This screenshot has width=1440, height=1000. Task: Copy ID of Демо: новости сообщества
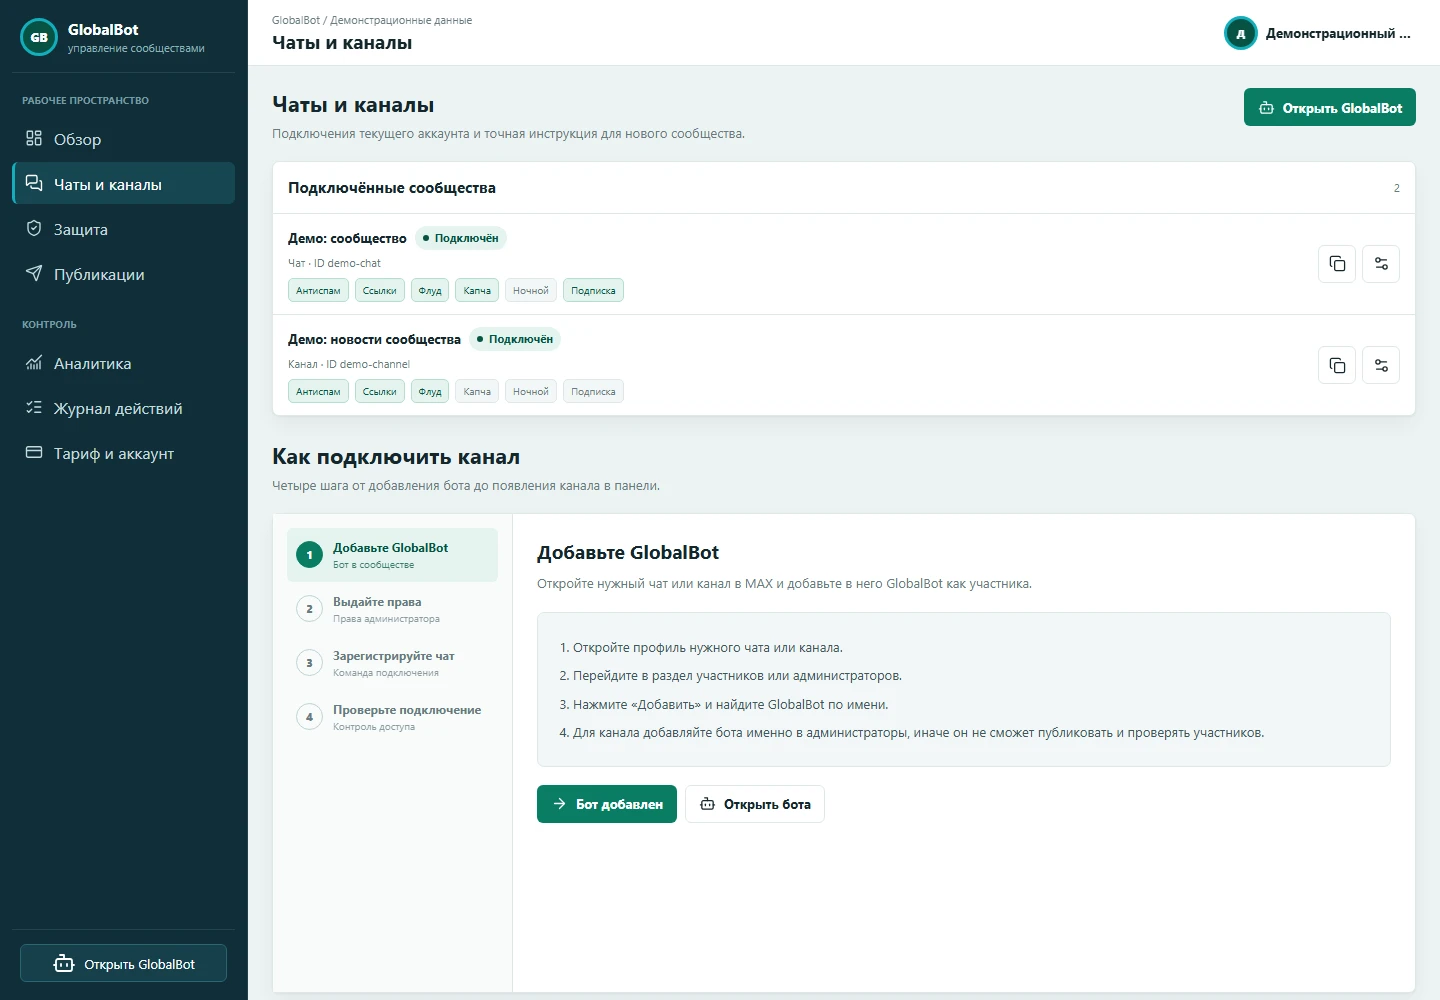(x=1337, y=365)
